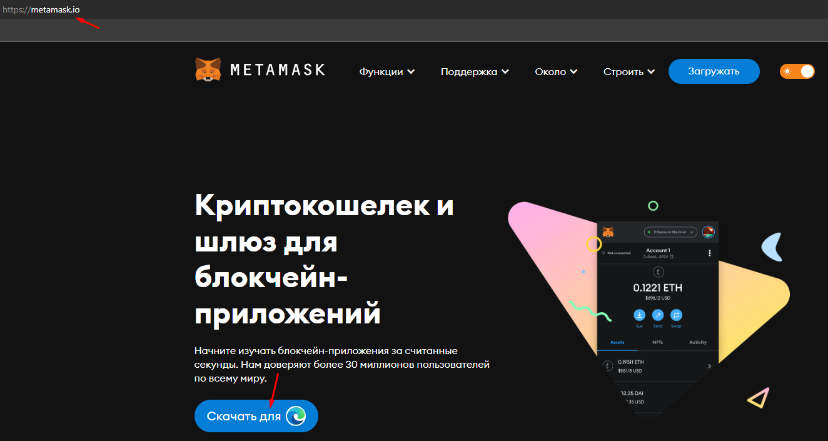828x441 pixels.
Task: Click the paragraph about 30 миллионов пользователей
Action: click(342, 364)
